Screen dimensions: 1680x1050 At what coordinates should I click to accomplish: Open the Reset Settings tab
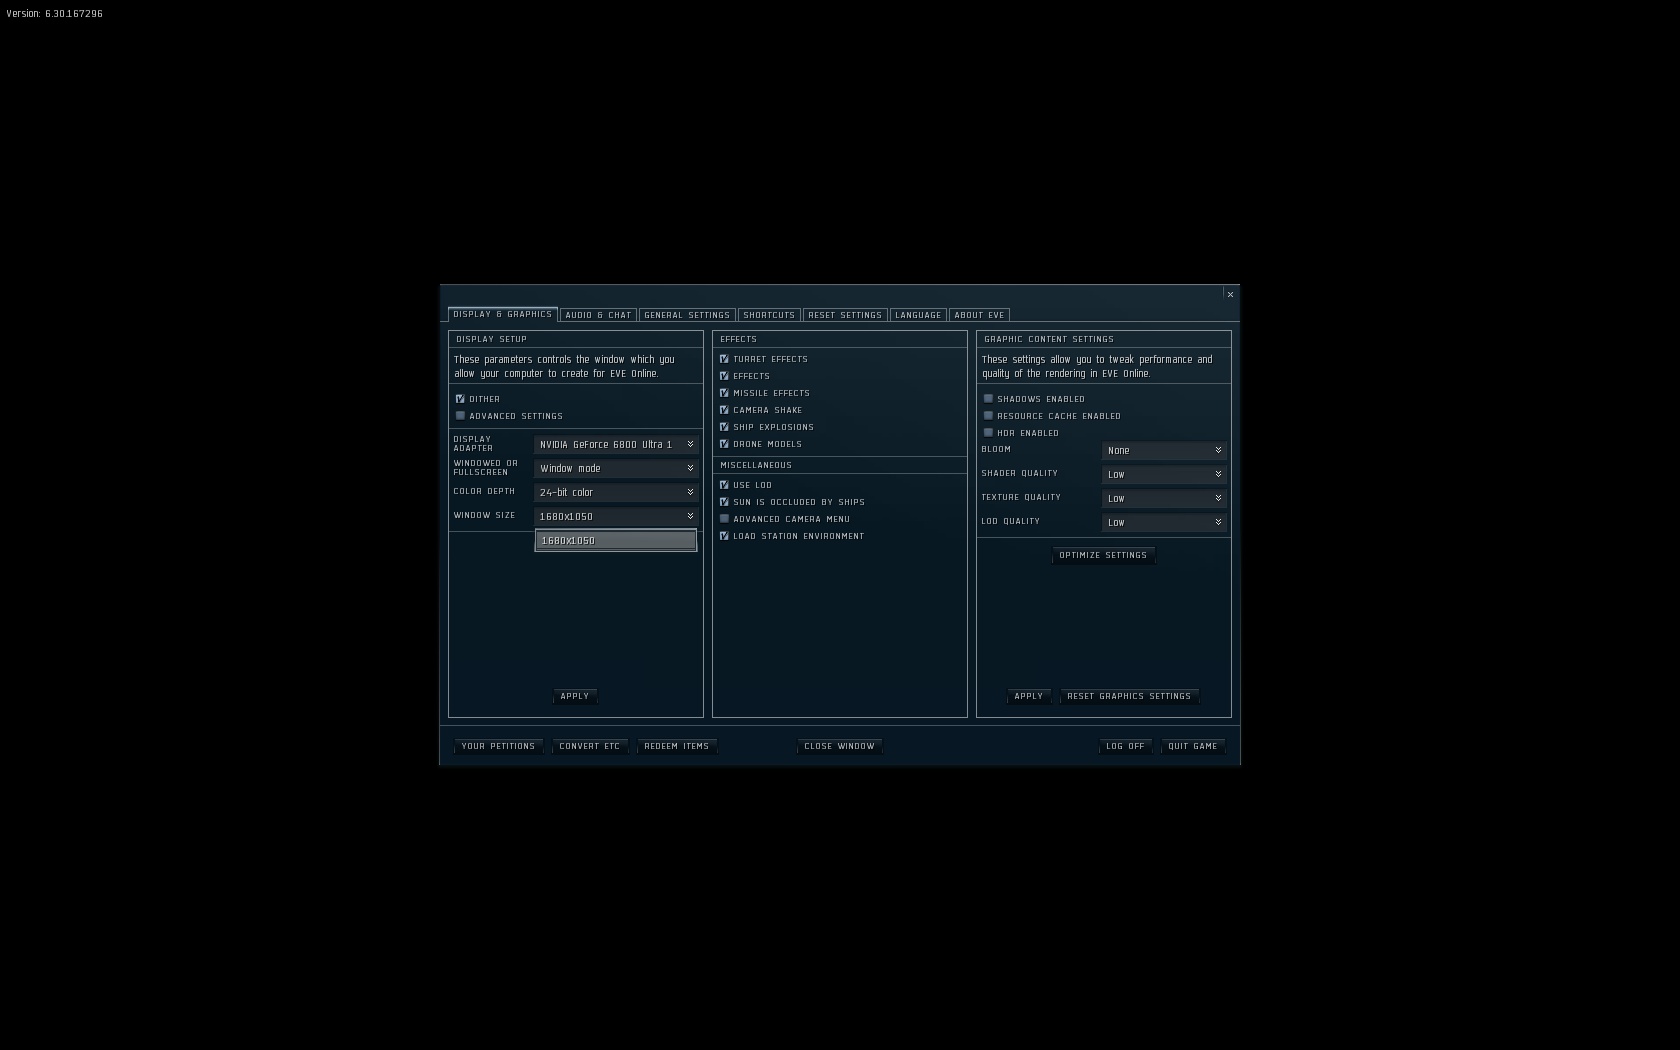pyautogui.click(x=845, y=315)
